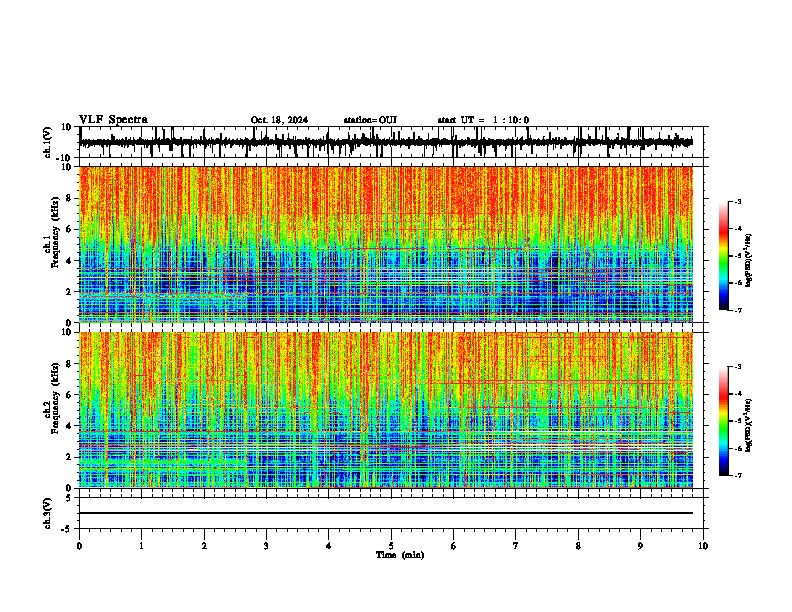
Task: Click time axis tick label "10"
Action: pyautogui.click(x=703, y=546)
